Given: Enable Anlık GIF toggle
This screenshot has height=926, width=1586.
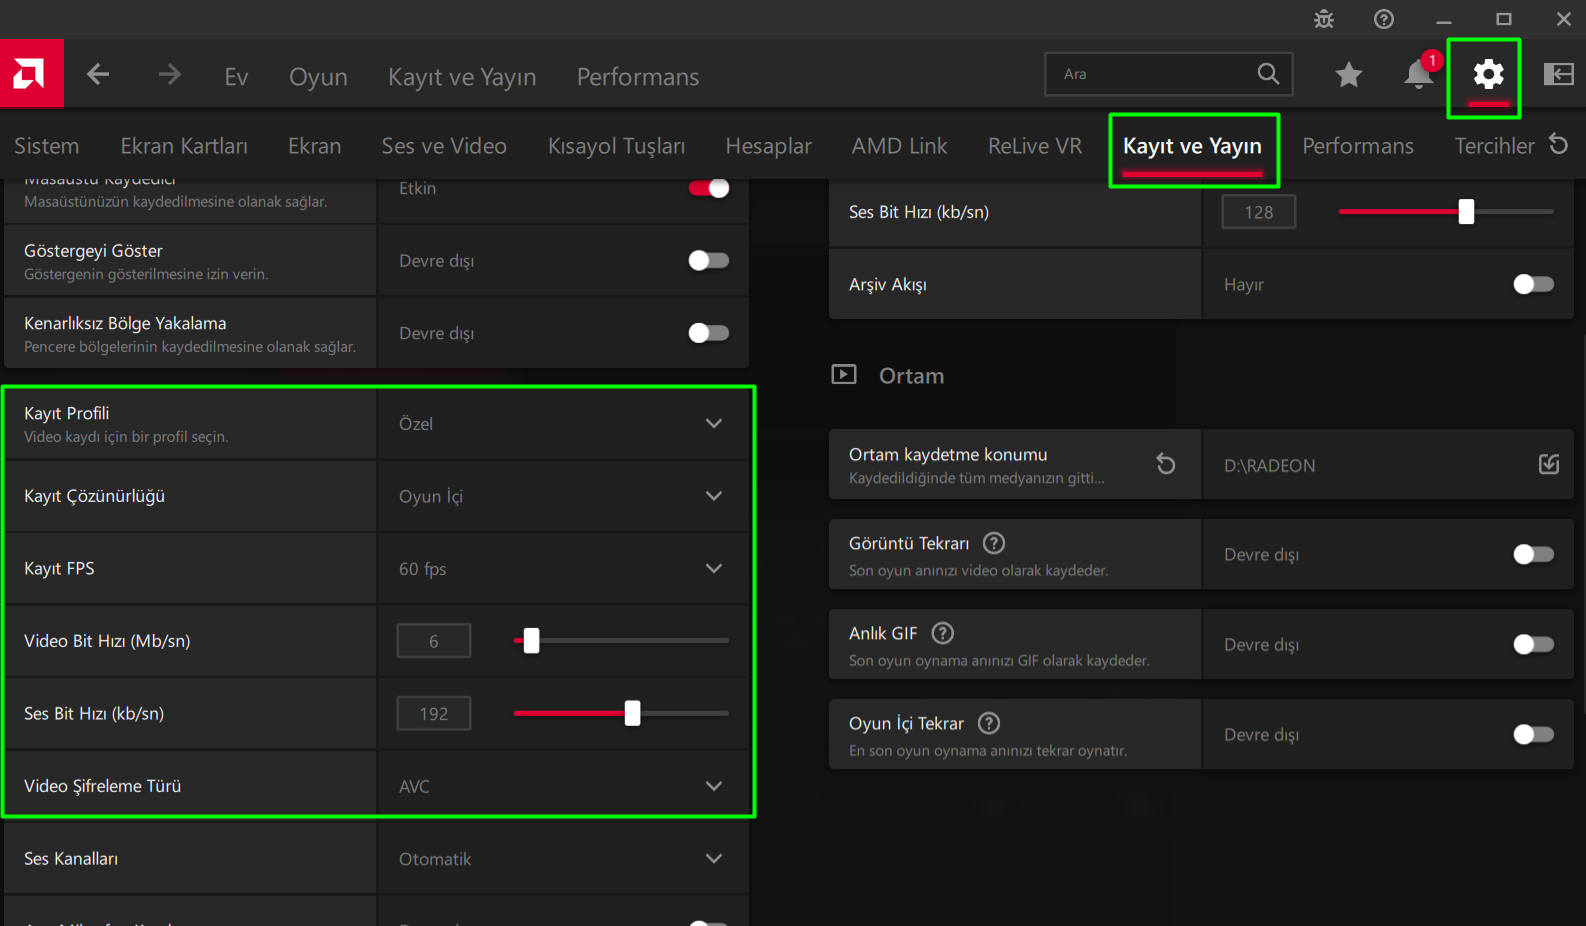Looking at the screenshot, I should (1534, 644).
